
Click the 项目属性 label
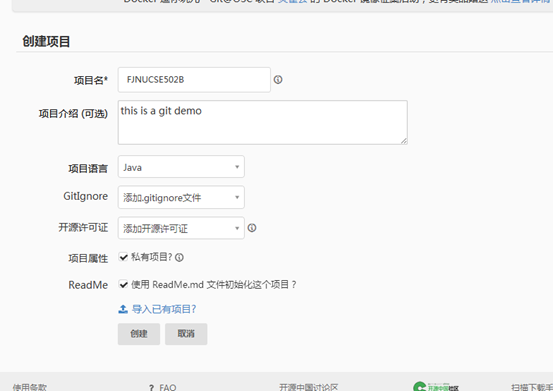tap(88, 258)
